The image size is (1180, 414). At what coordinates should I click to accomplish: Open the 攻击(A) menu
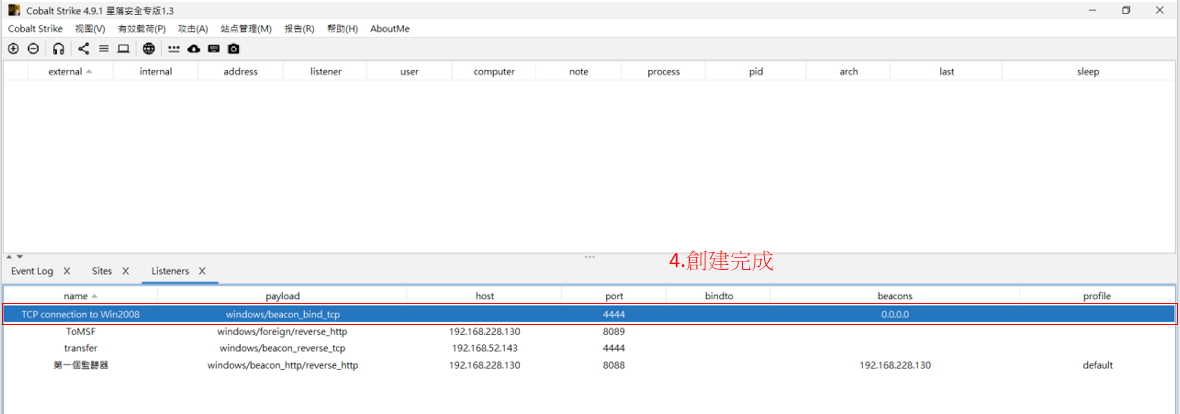coord(193,29)
